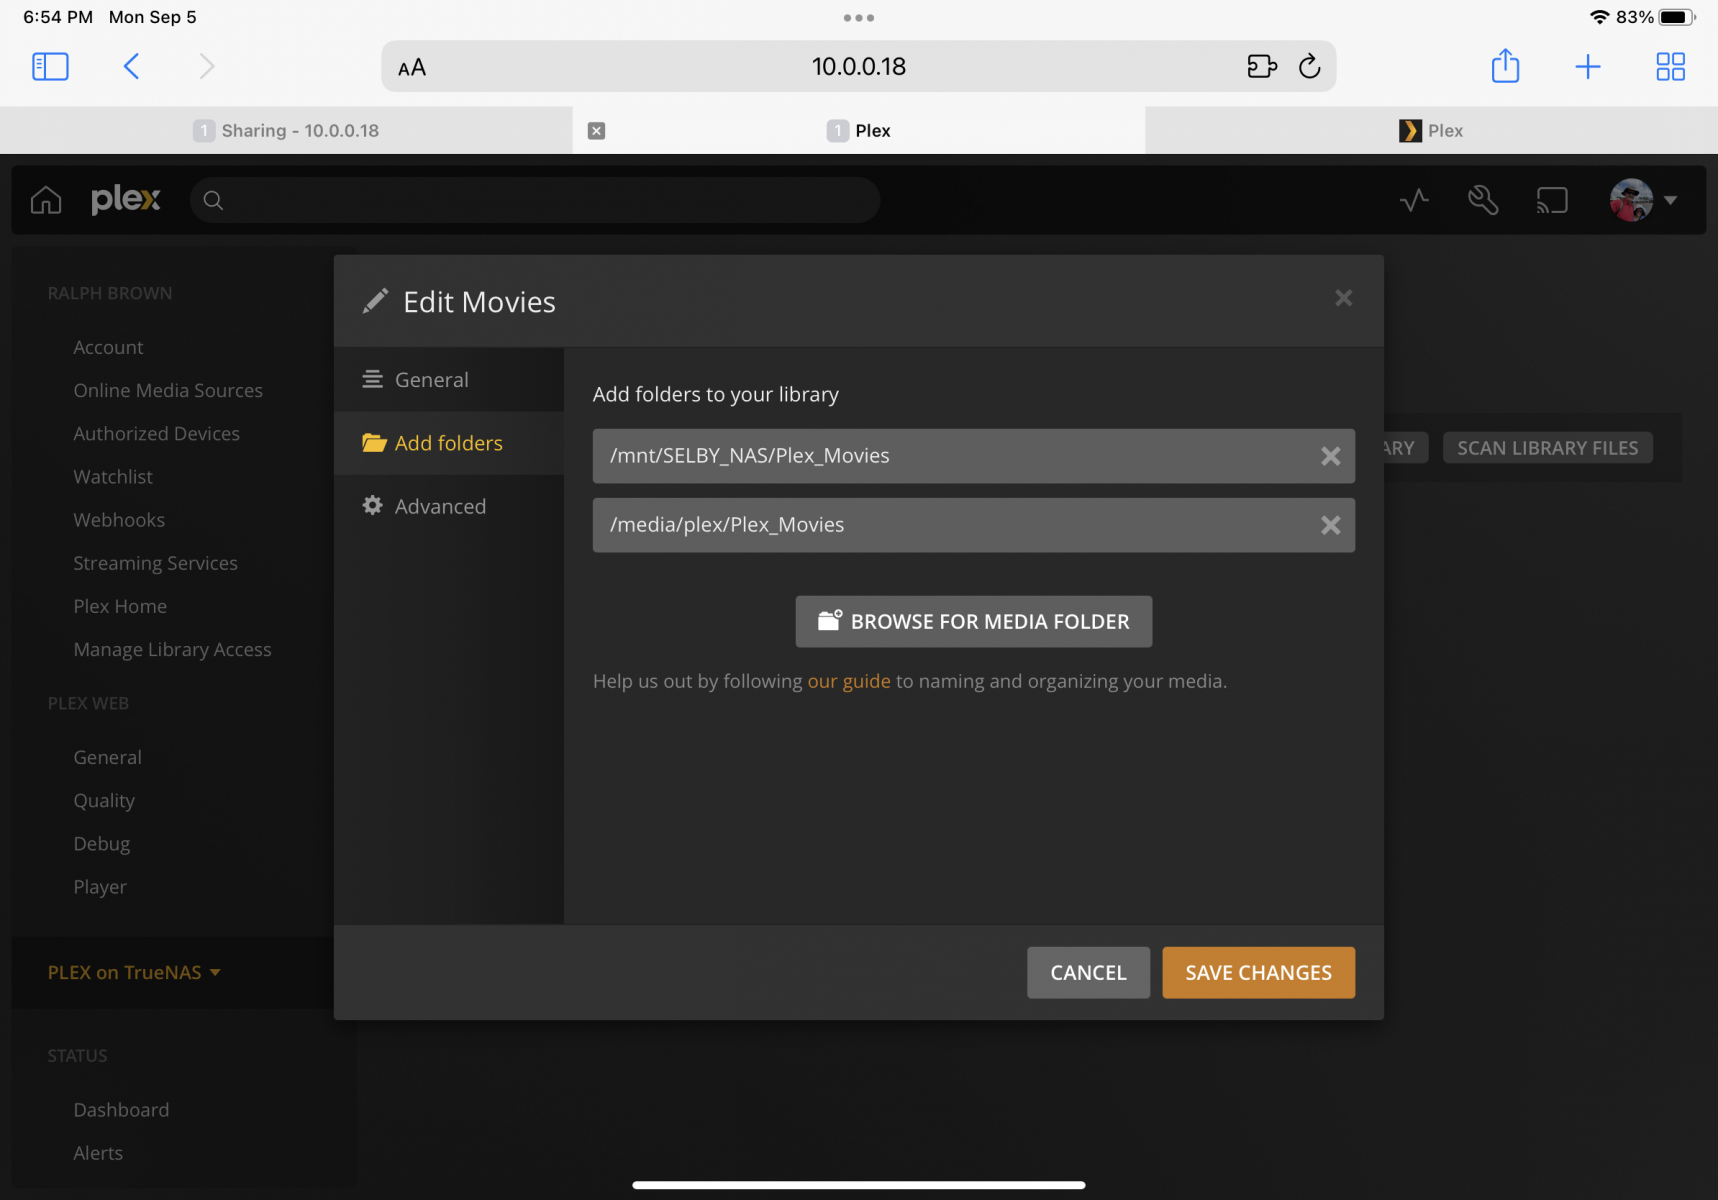Open Account settings

point(108,347)
